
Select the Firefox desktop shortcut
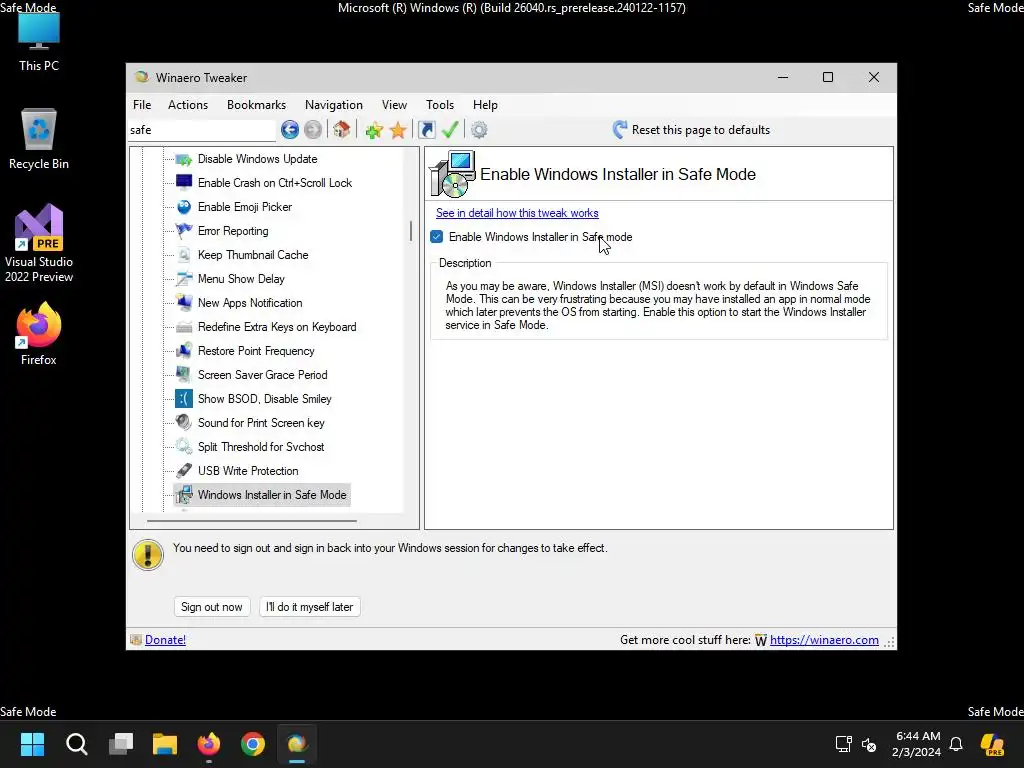tap(39, 334)
